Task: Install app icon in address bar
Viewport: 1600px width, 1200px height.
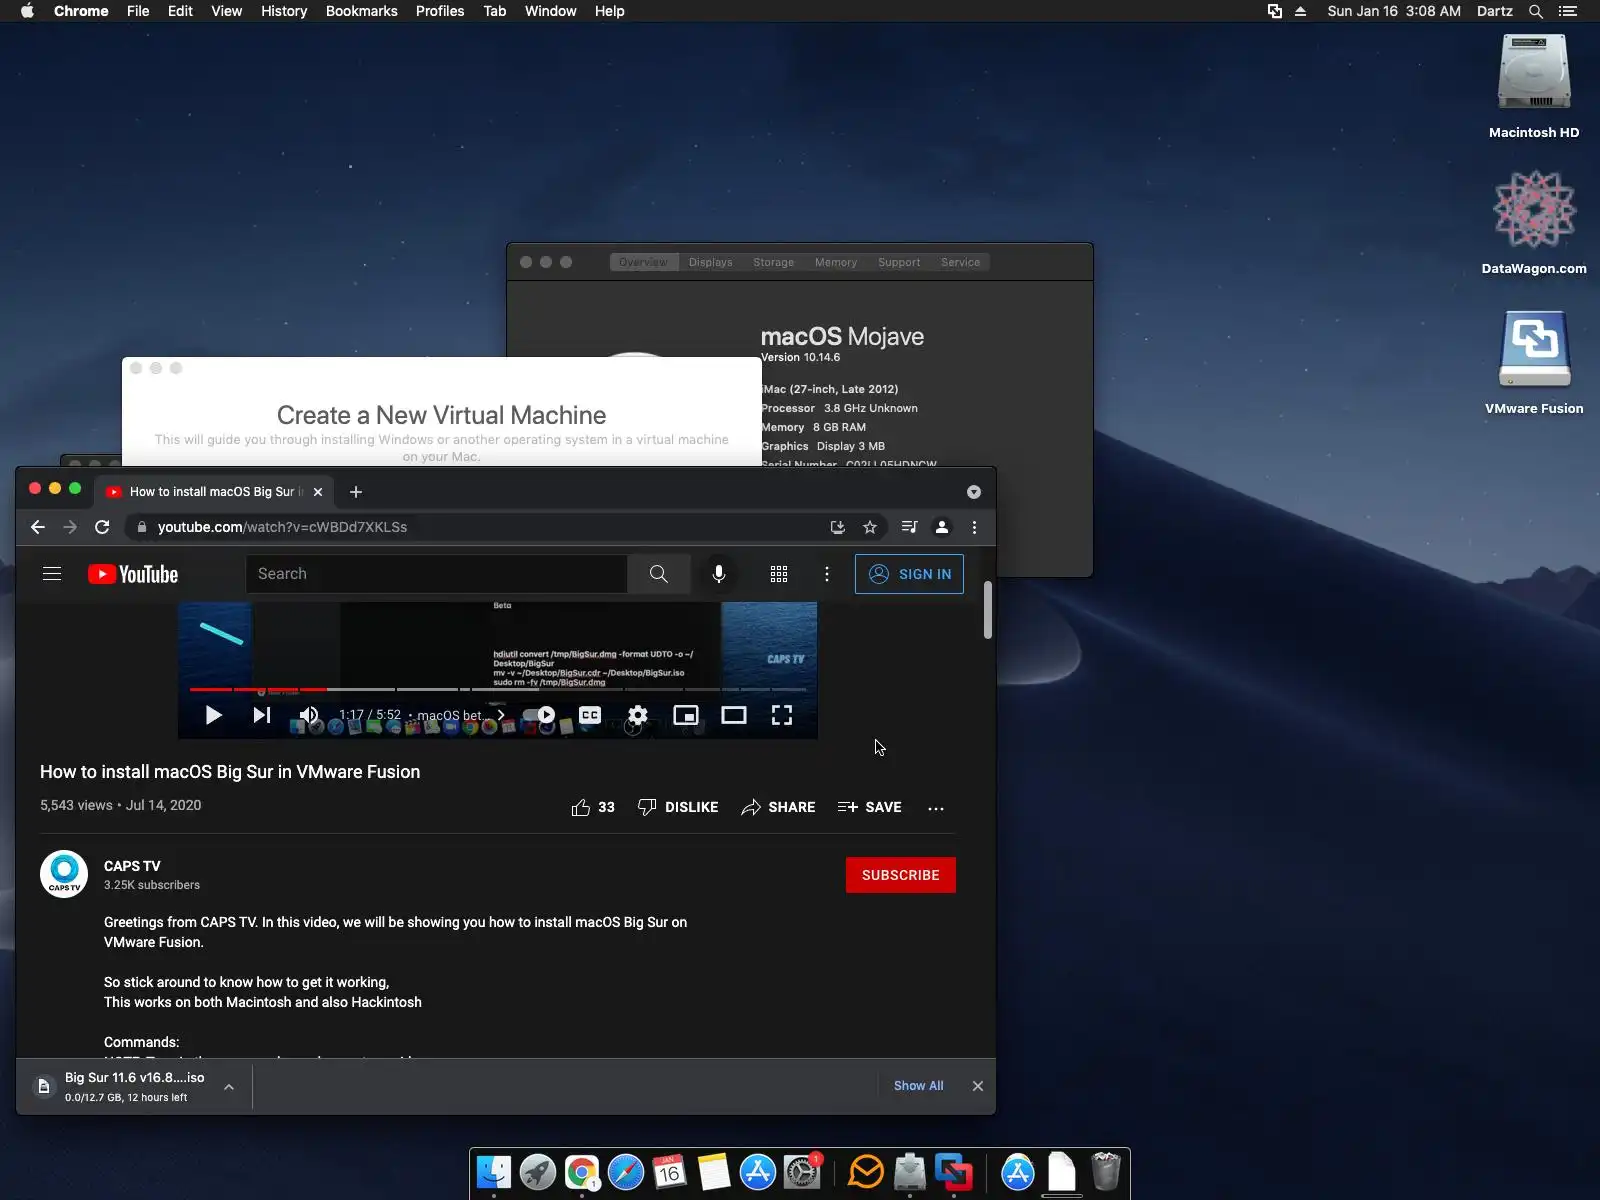Action: [x=838, y=527]
